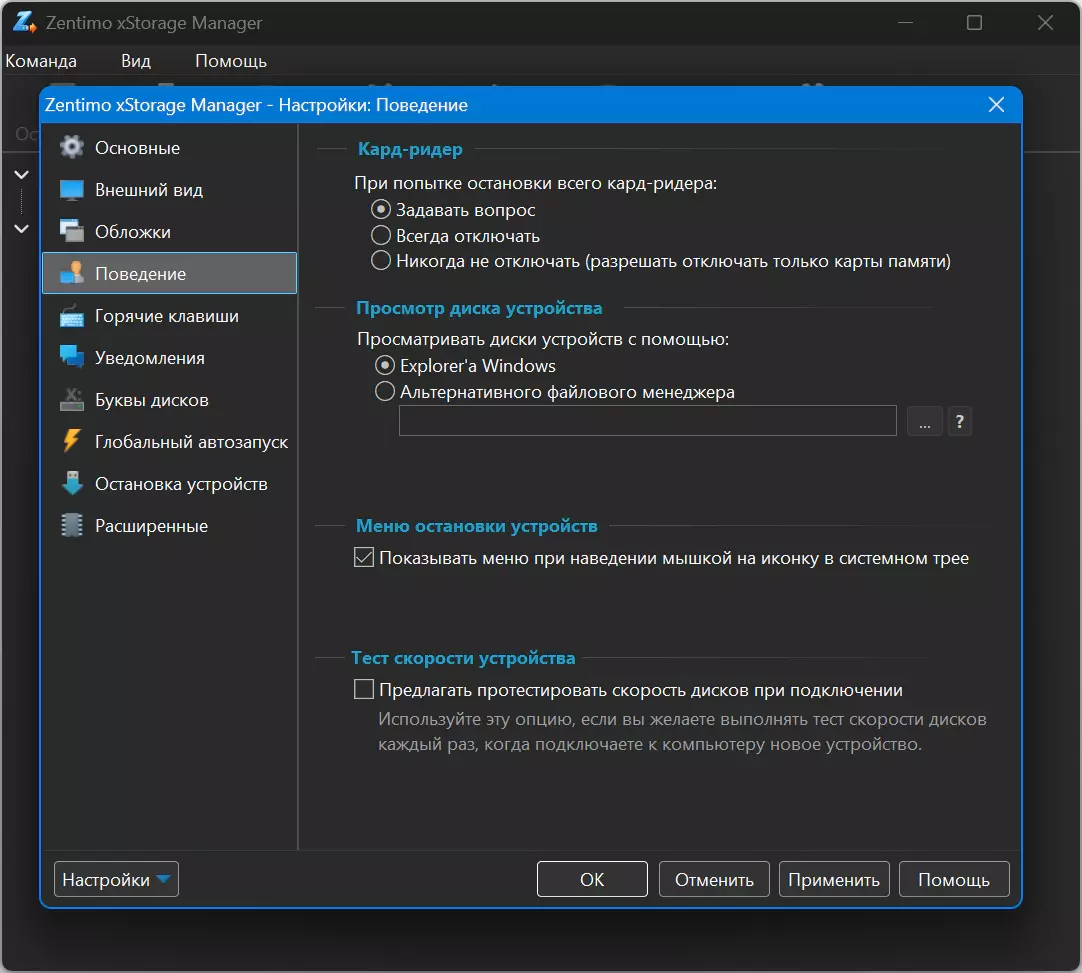This screenshot has width=1082, height=973.
Task: Open the Остановка устройств settings page
Action: pyautogui.click(x=170, y=484)
